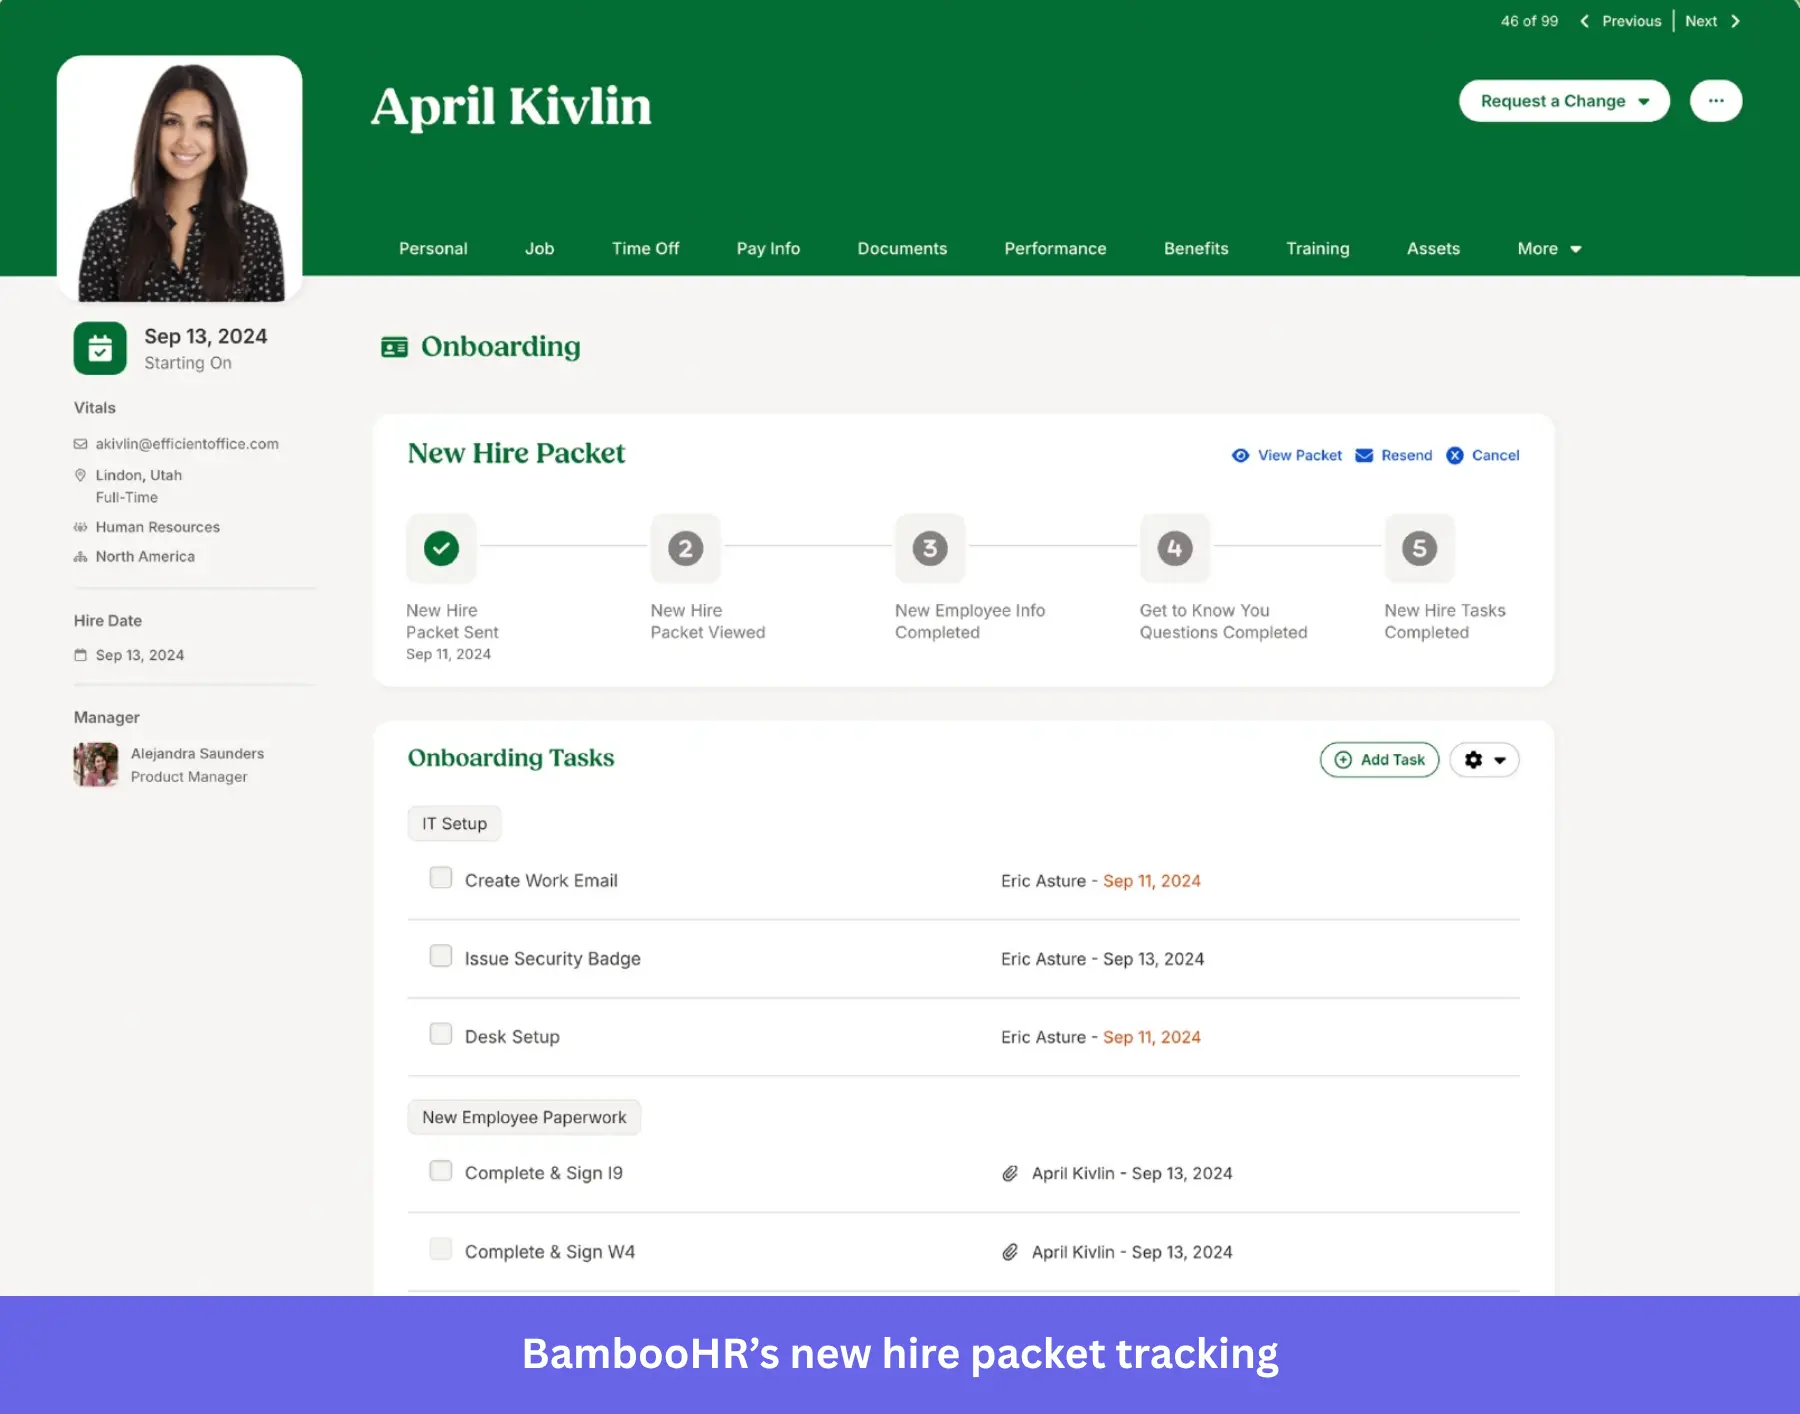The image size is (1800, 1414).
Task: Click the IT Setup category tag
Action: 454,824
